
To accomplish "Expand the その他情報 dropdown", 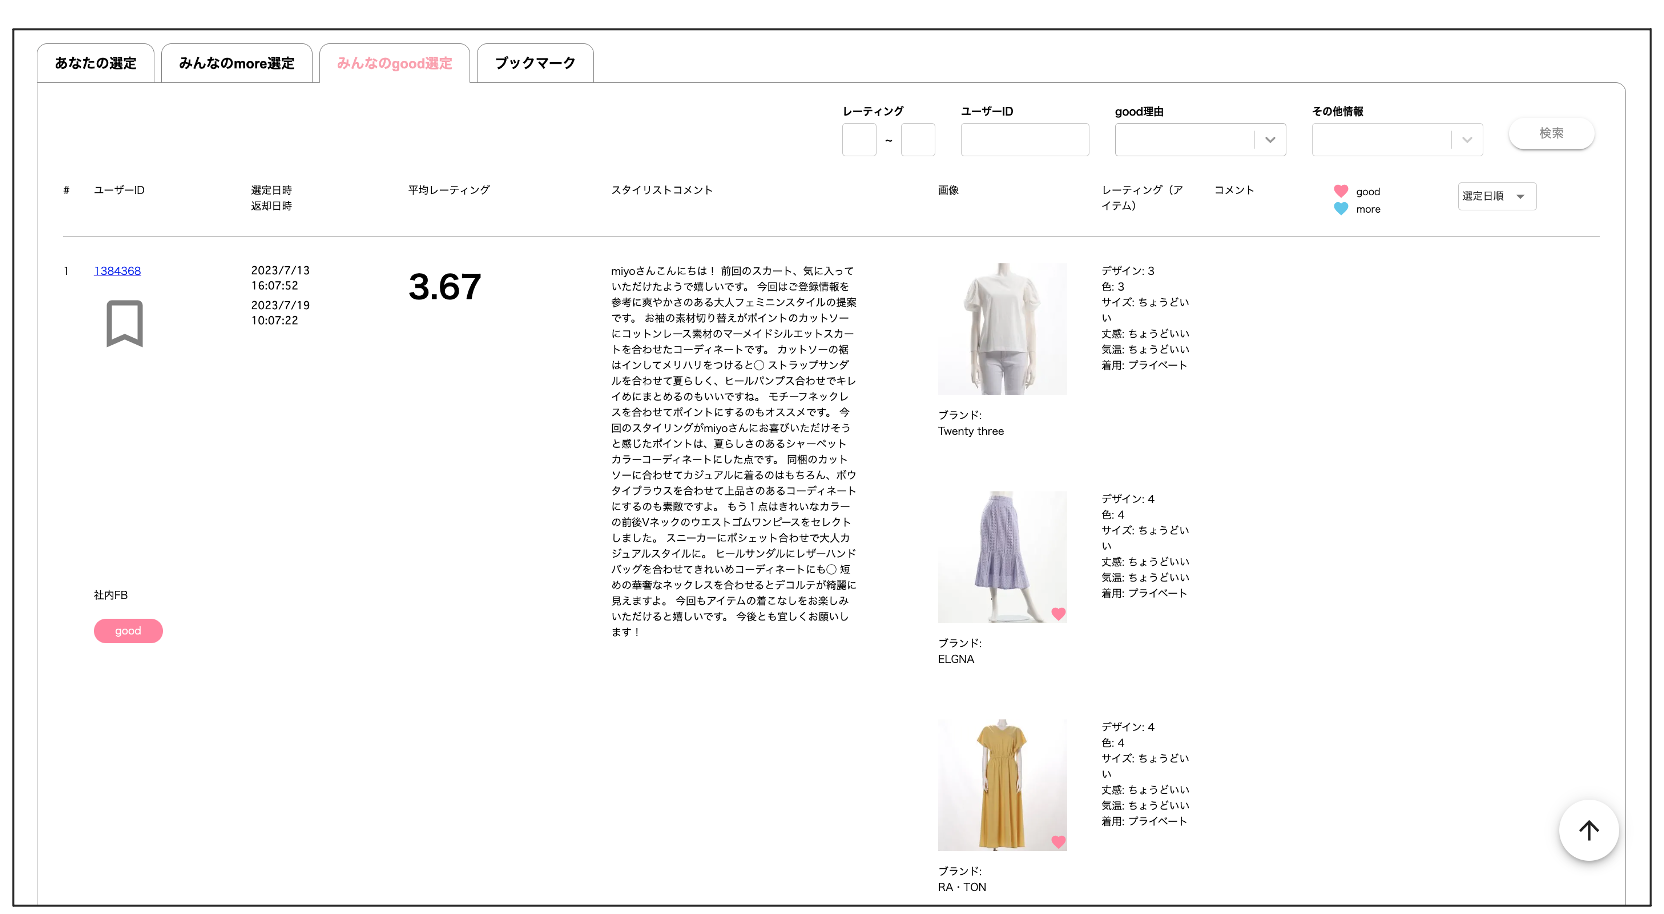I will (x=1396, y=140).
